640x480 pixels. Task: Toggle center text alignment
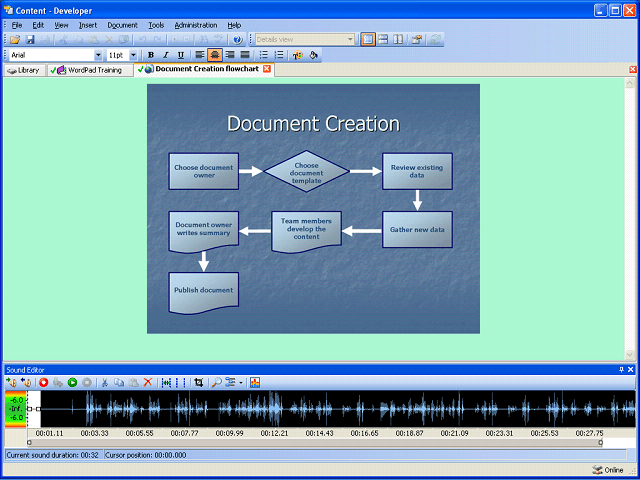(215, 55)
